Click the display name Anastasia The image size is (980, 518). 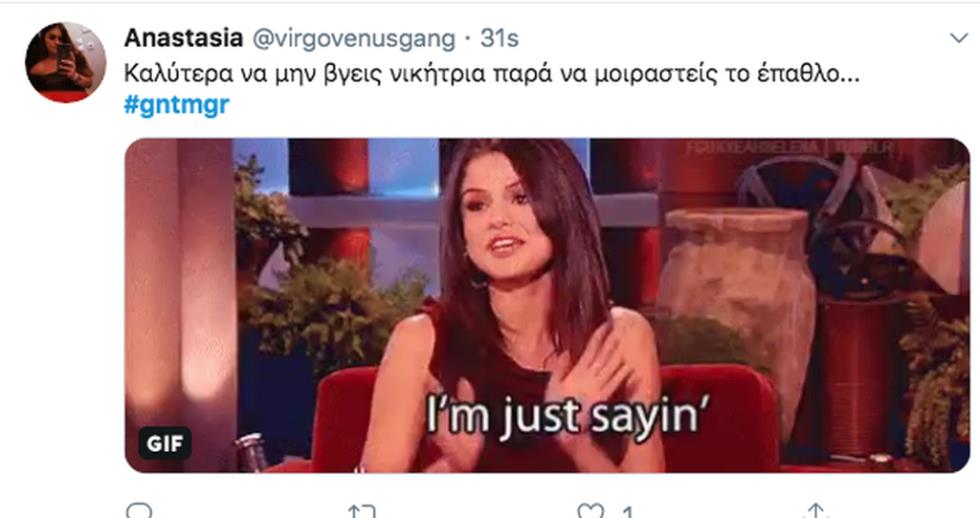point(183,38)
